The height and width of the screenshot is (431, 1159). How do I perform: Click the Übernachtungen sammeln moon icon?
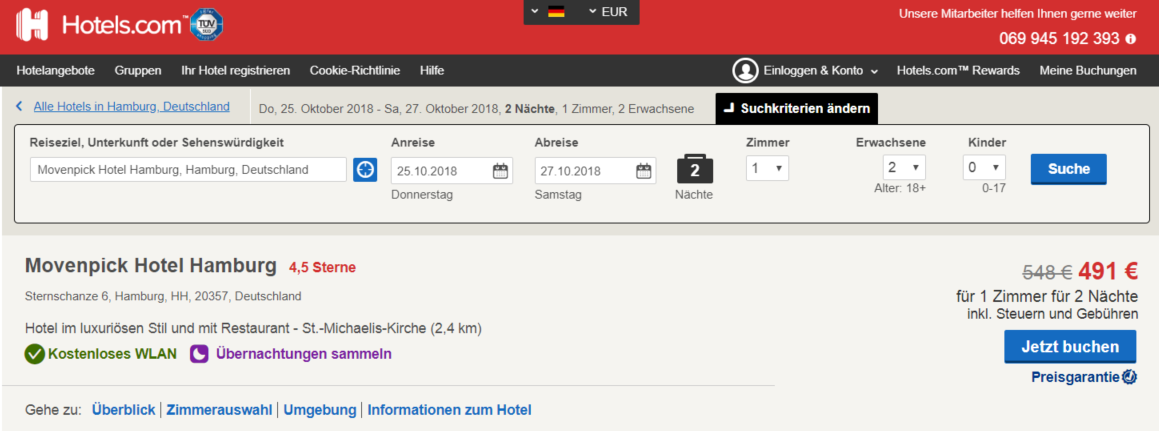(x=200, y=354)
